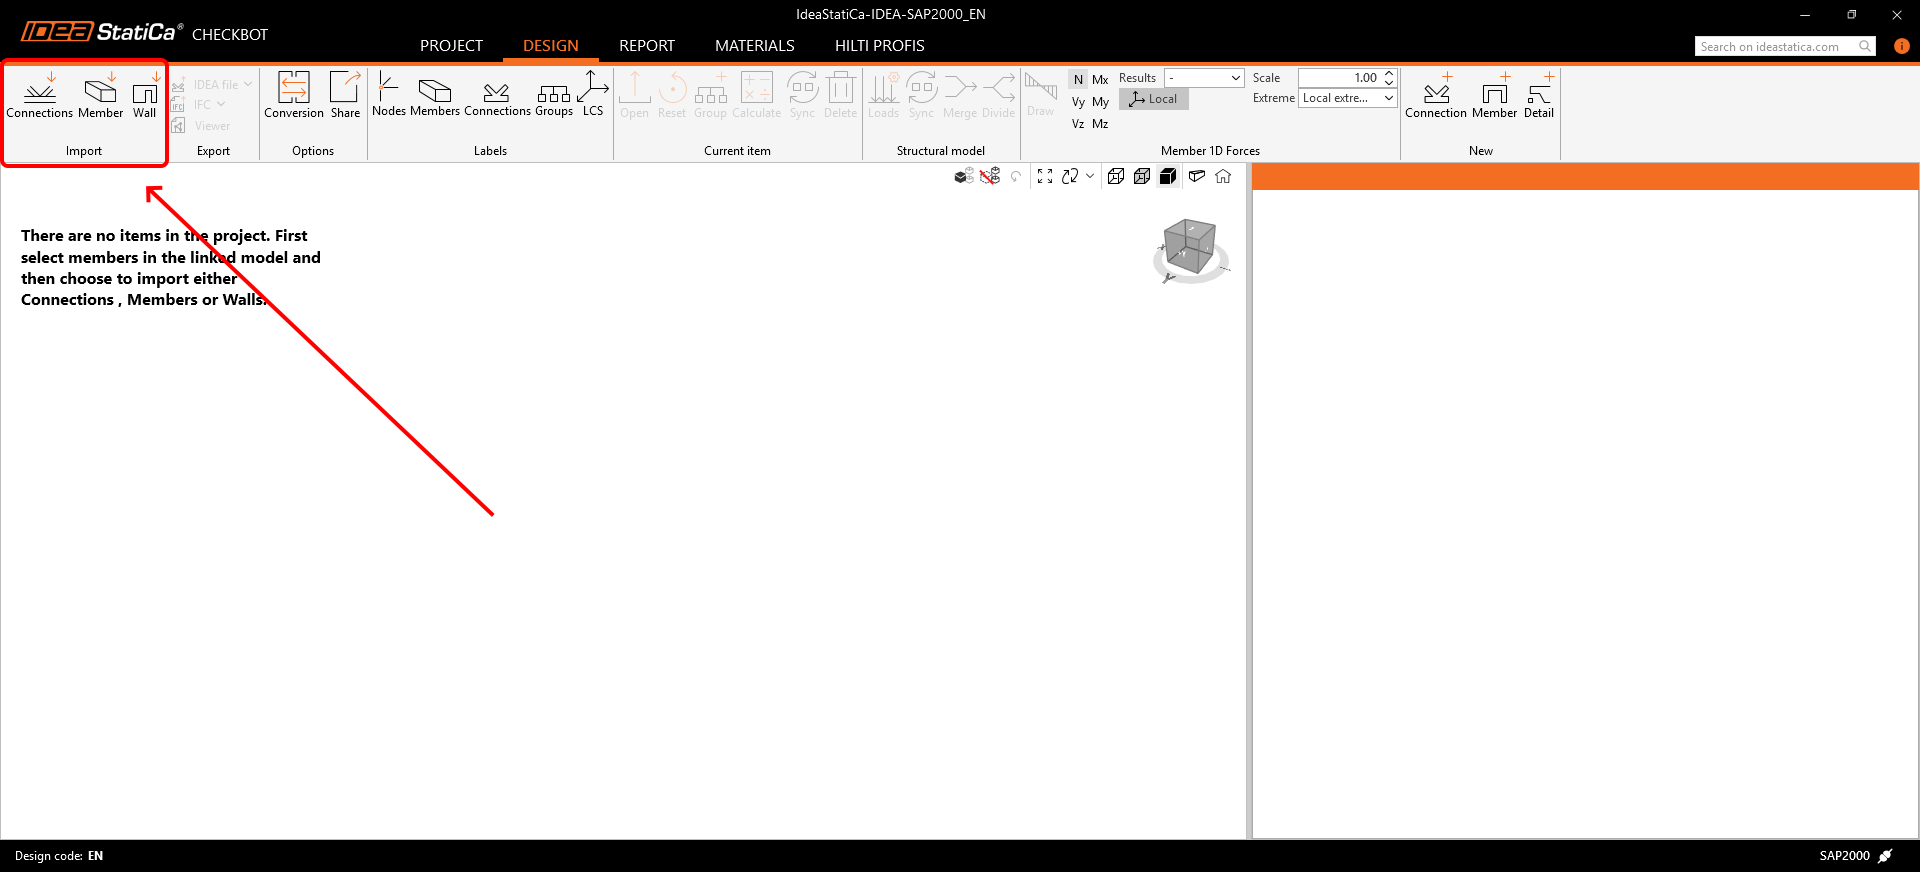Switch to the REPORT tab
Screen dimensions: 1920x872
tap(646, 46)
